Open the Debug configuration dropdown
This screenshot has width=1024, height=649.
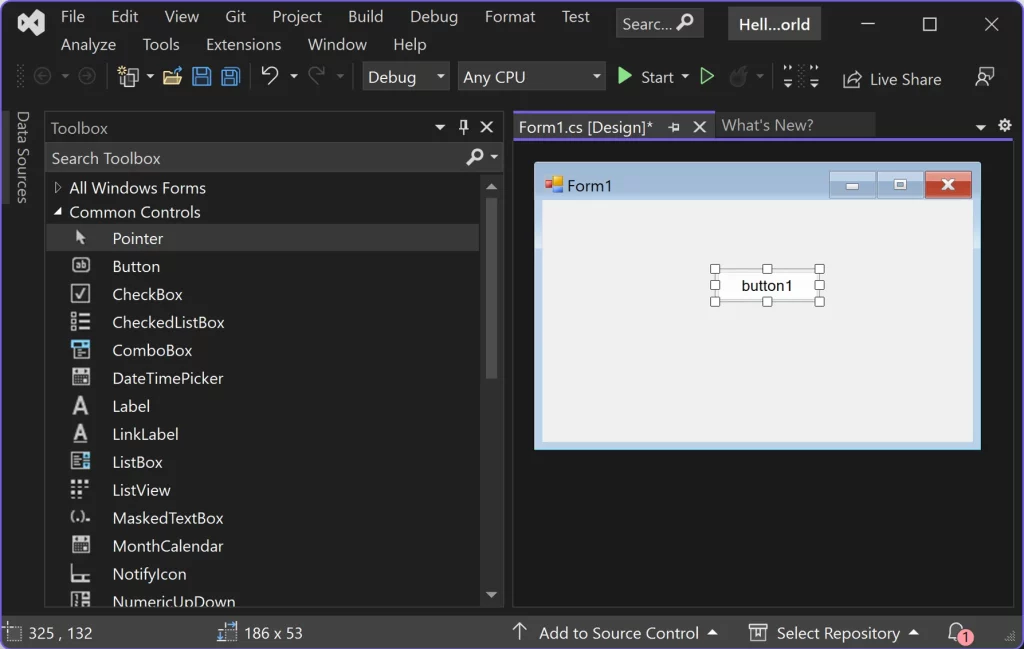point(406,77)
